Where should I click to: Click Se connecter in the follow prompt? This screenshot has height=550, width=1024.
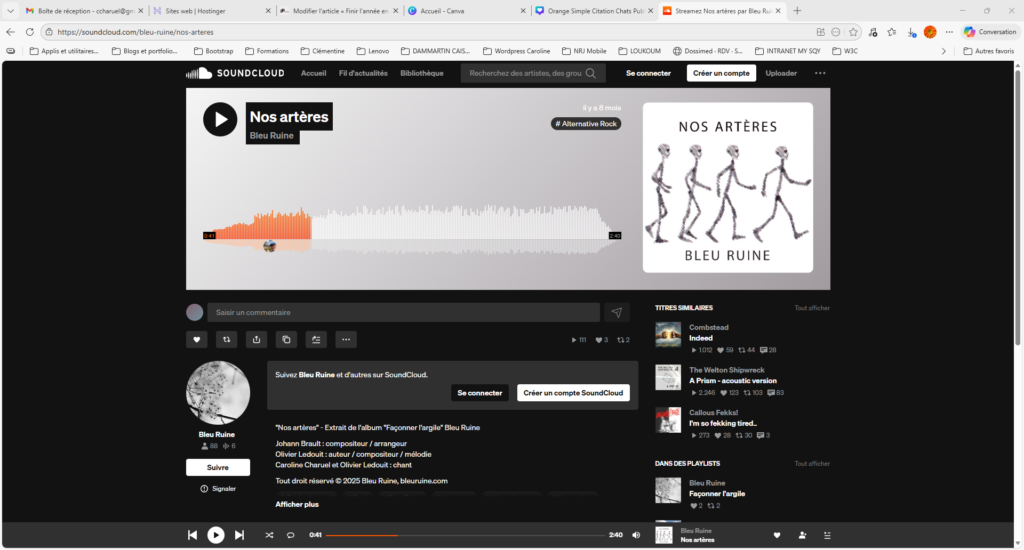479,393
